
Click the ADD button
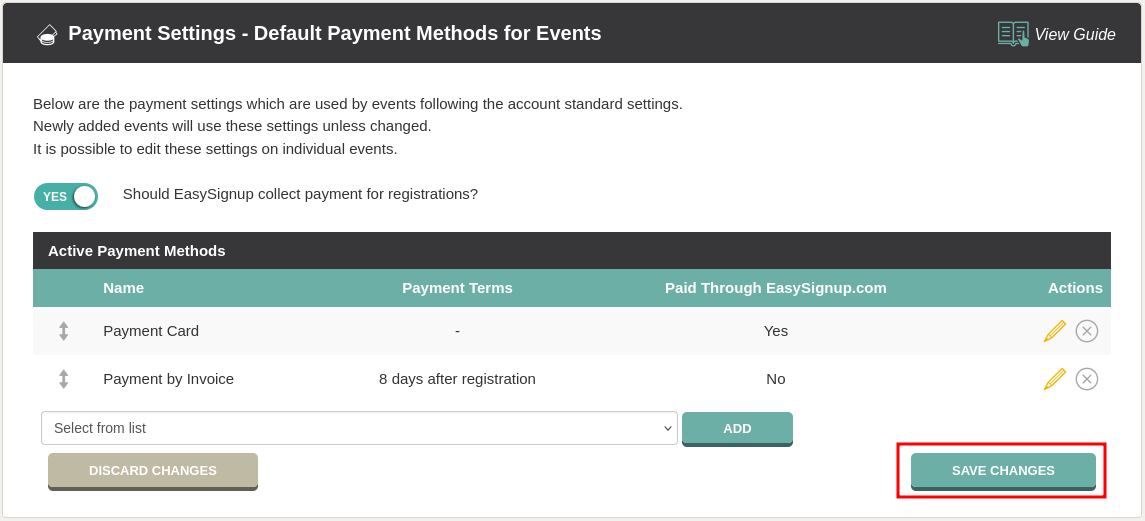[737, 429]
